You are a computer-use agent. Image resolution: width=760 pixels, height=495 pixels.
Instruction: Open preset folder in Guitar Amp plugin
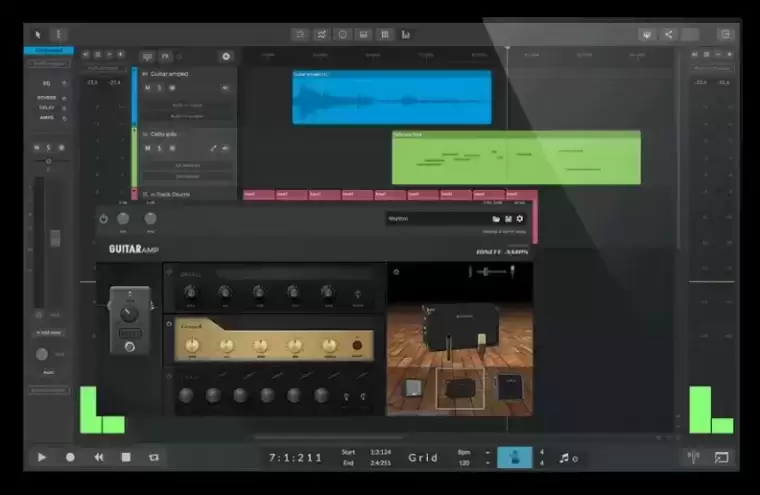(x=496, y=219)
